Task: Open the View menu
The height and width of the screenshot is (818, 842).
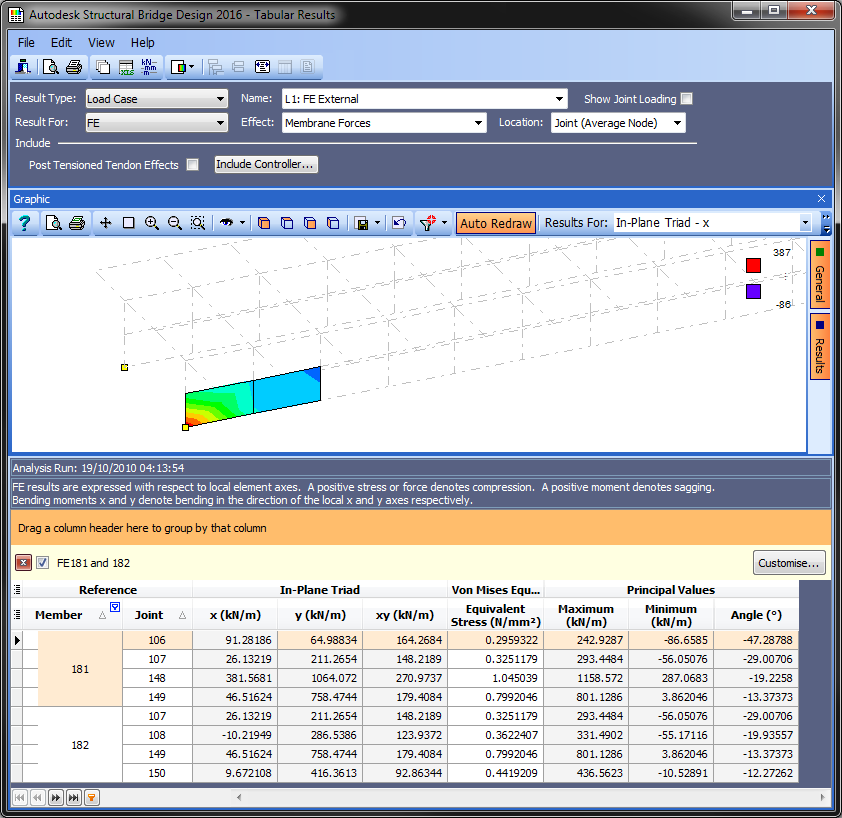Action: click(x=101, y=42)
